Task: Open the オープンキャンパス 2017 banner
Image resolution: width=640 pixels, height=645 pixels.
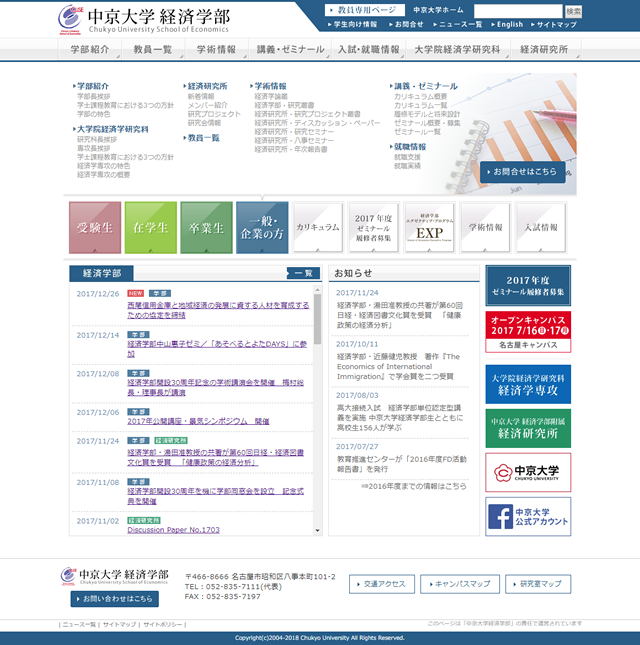Action: [528, 332]
